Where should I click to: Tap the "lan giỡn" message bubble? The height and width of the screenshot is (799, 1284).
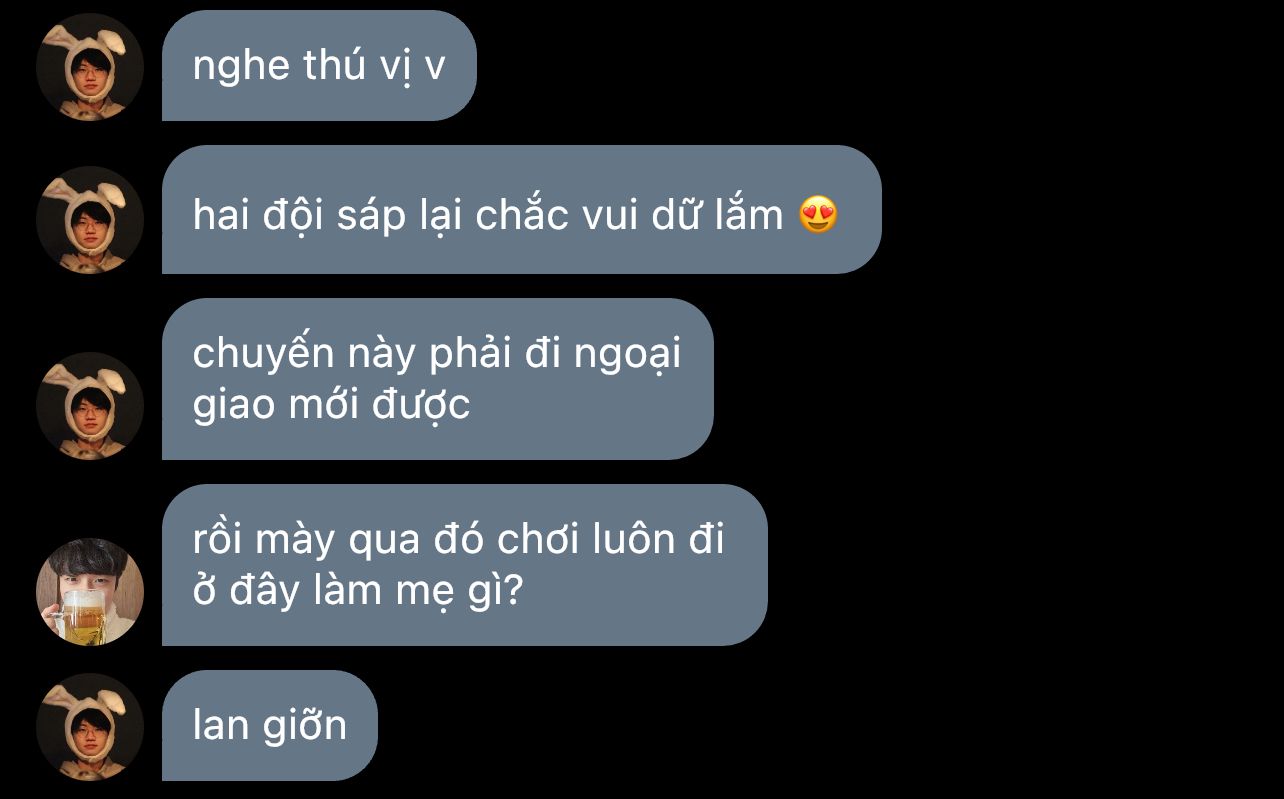coord(270,726)
